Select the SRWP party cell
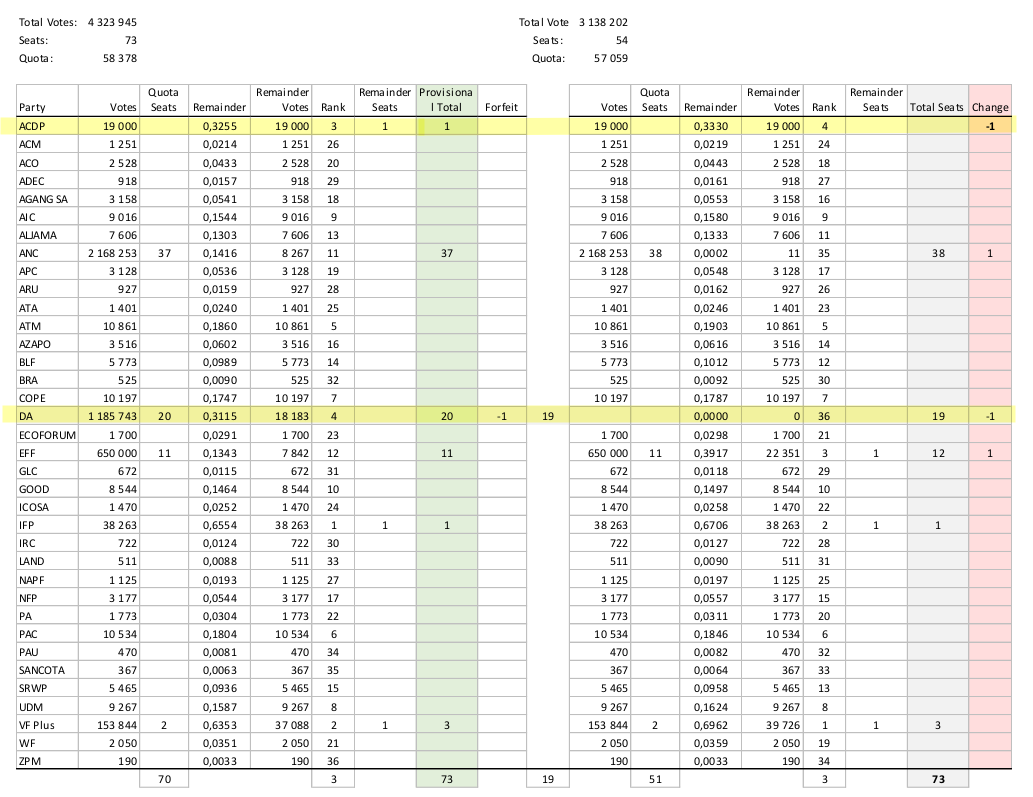This screenshot has width=1033, height=797. click(47, 688)
